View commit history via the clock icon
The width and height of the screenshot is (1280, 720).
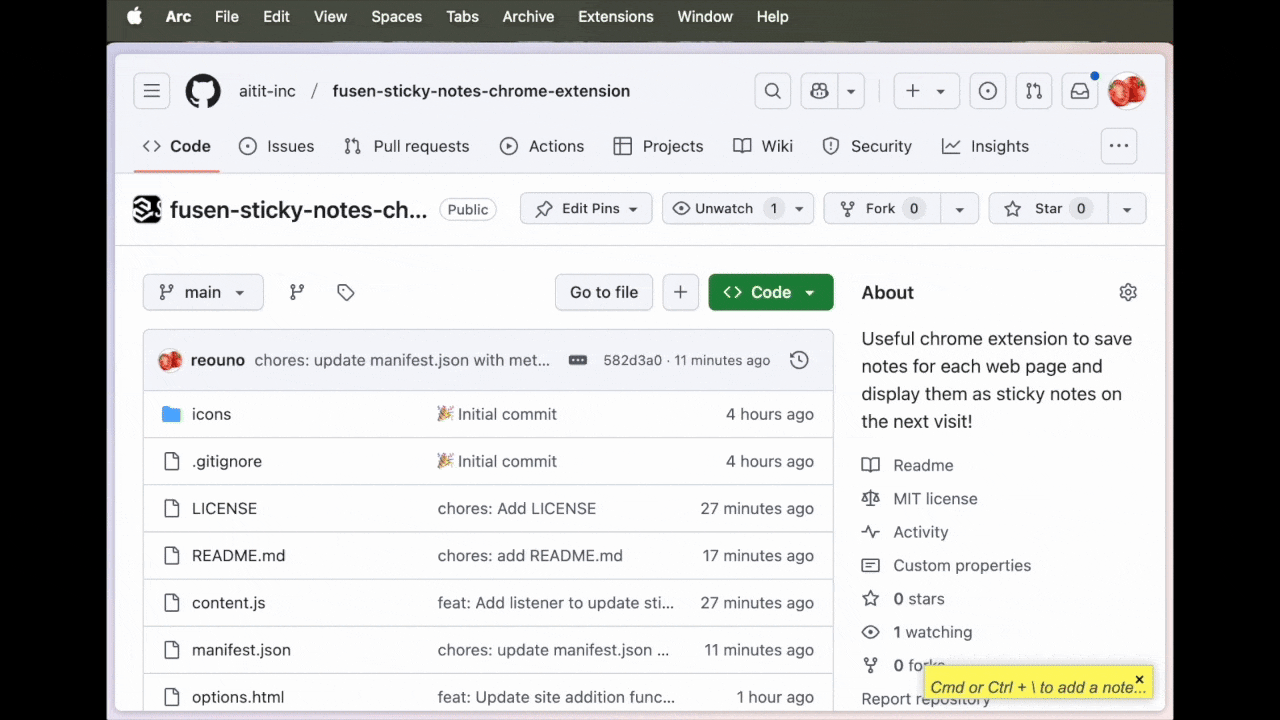click(798, 360)
